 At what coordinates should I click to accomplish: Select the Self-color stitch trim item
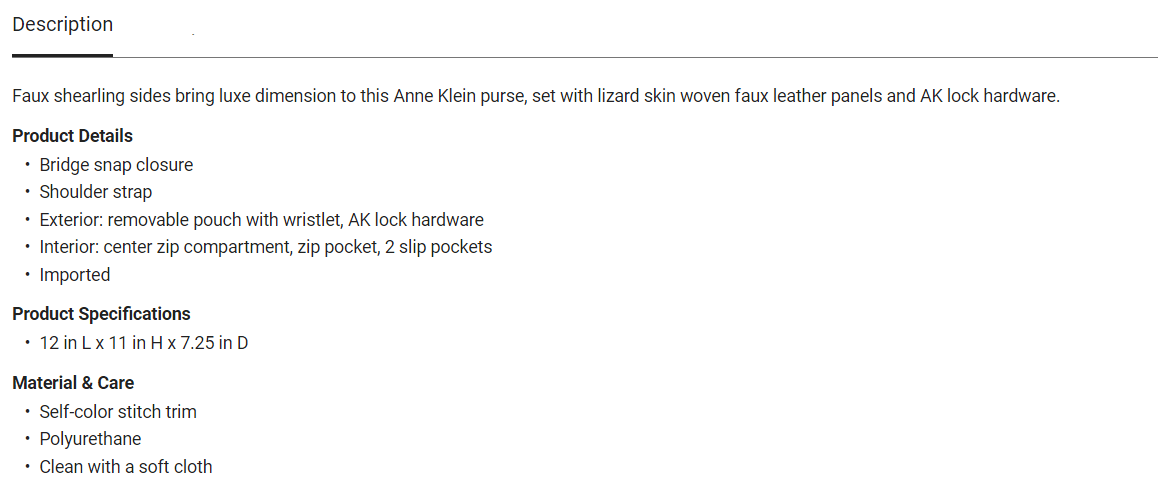point(118,412)
